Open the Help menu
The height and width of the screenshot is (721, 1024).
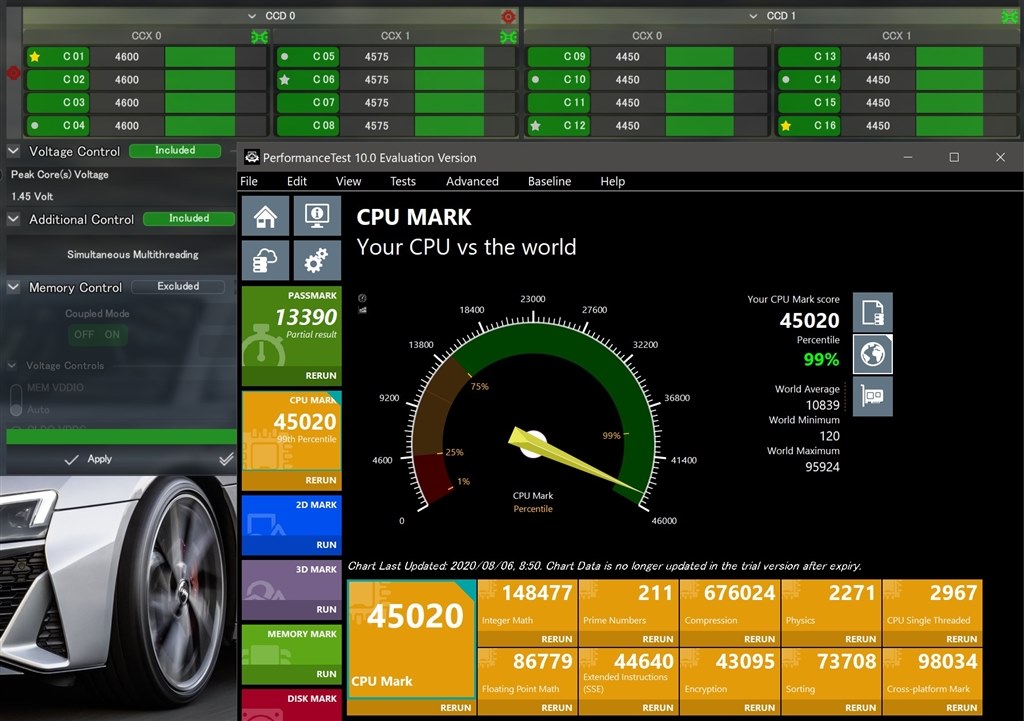[613, 182]
